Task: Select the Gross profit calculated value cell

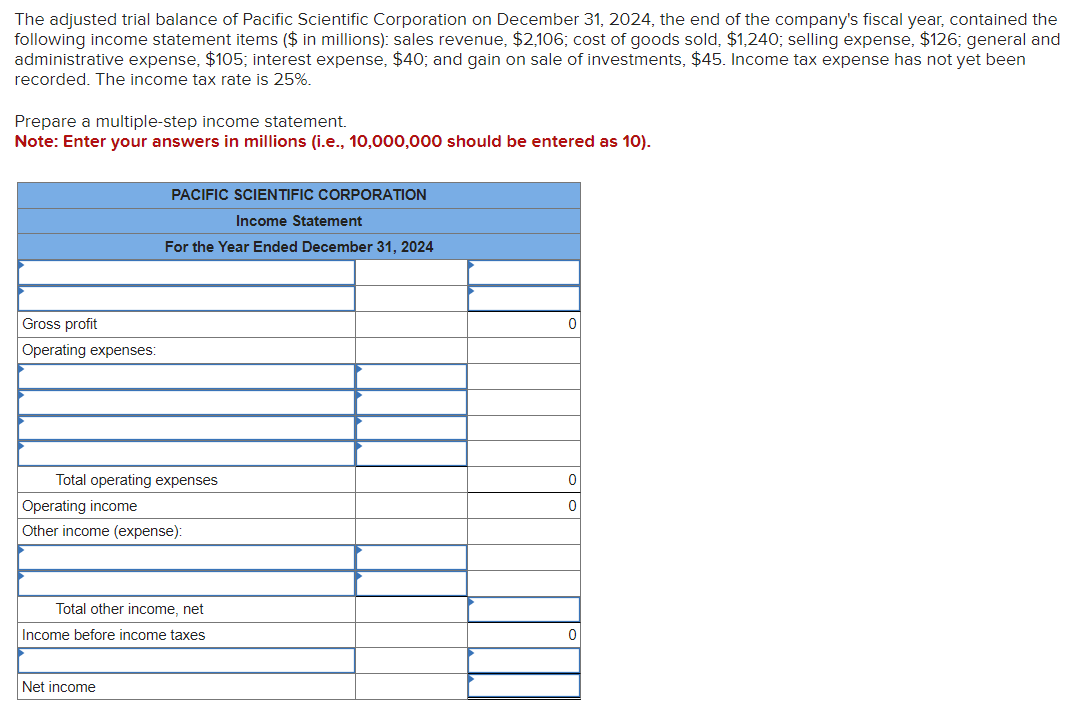Action: click(x=523, y=324)
